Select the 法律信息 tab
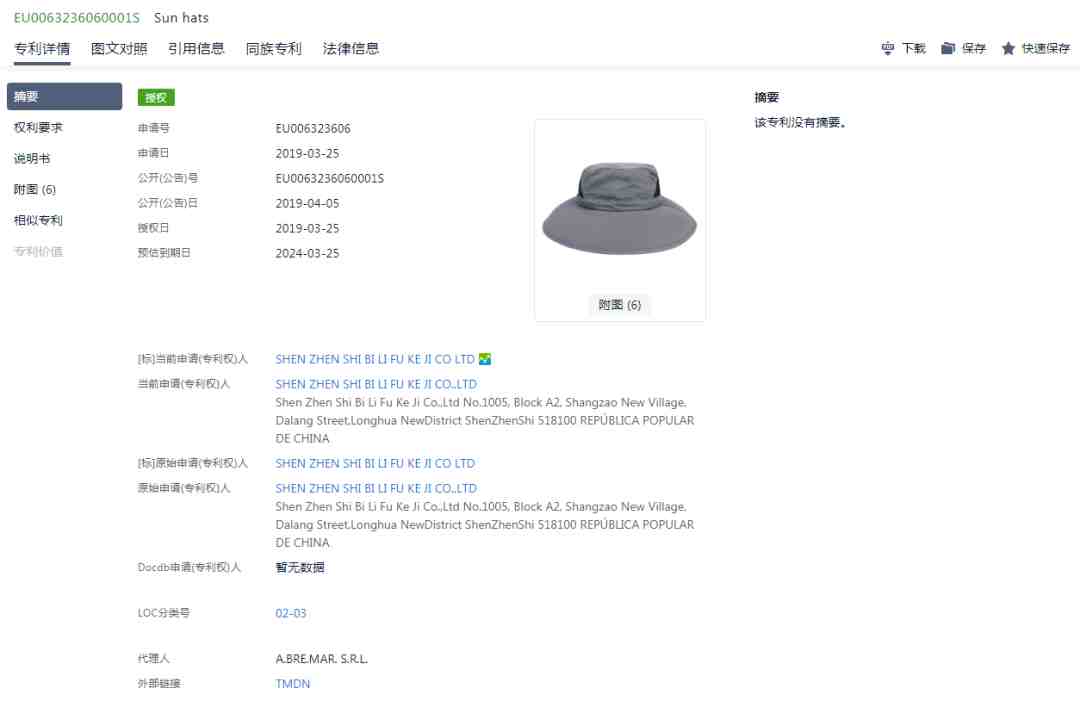1080x707 pixels. click(x=351, y=49)
